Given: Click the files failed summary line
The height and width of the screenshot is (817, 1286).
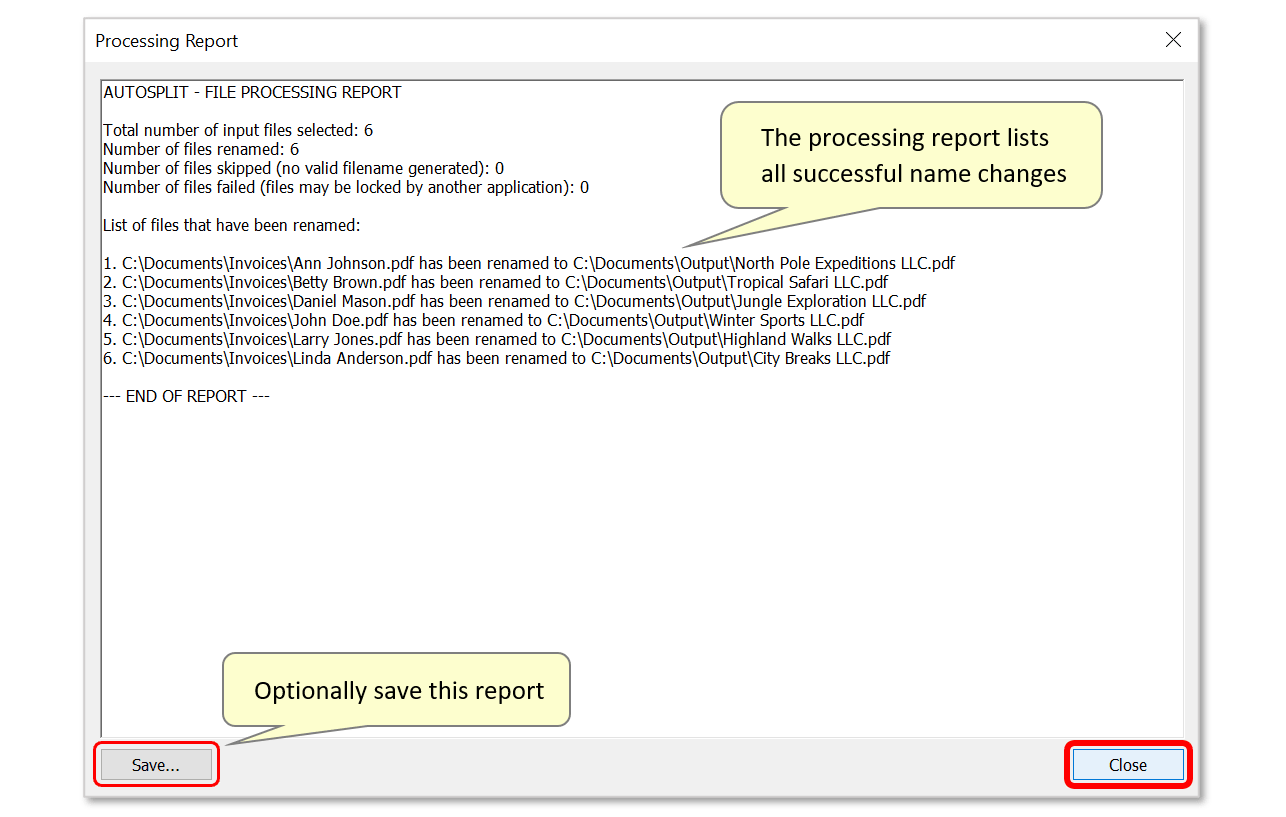Looking at the screenshot, I should pos(345,186).
